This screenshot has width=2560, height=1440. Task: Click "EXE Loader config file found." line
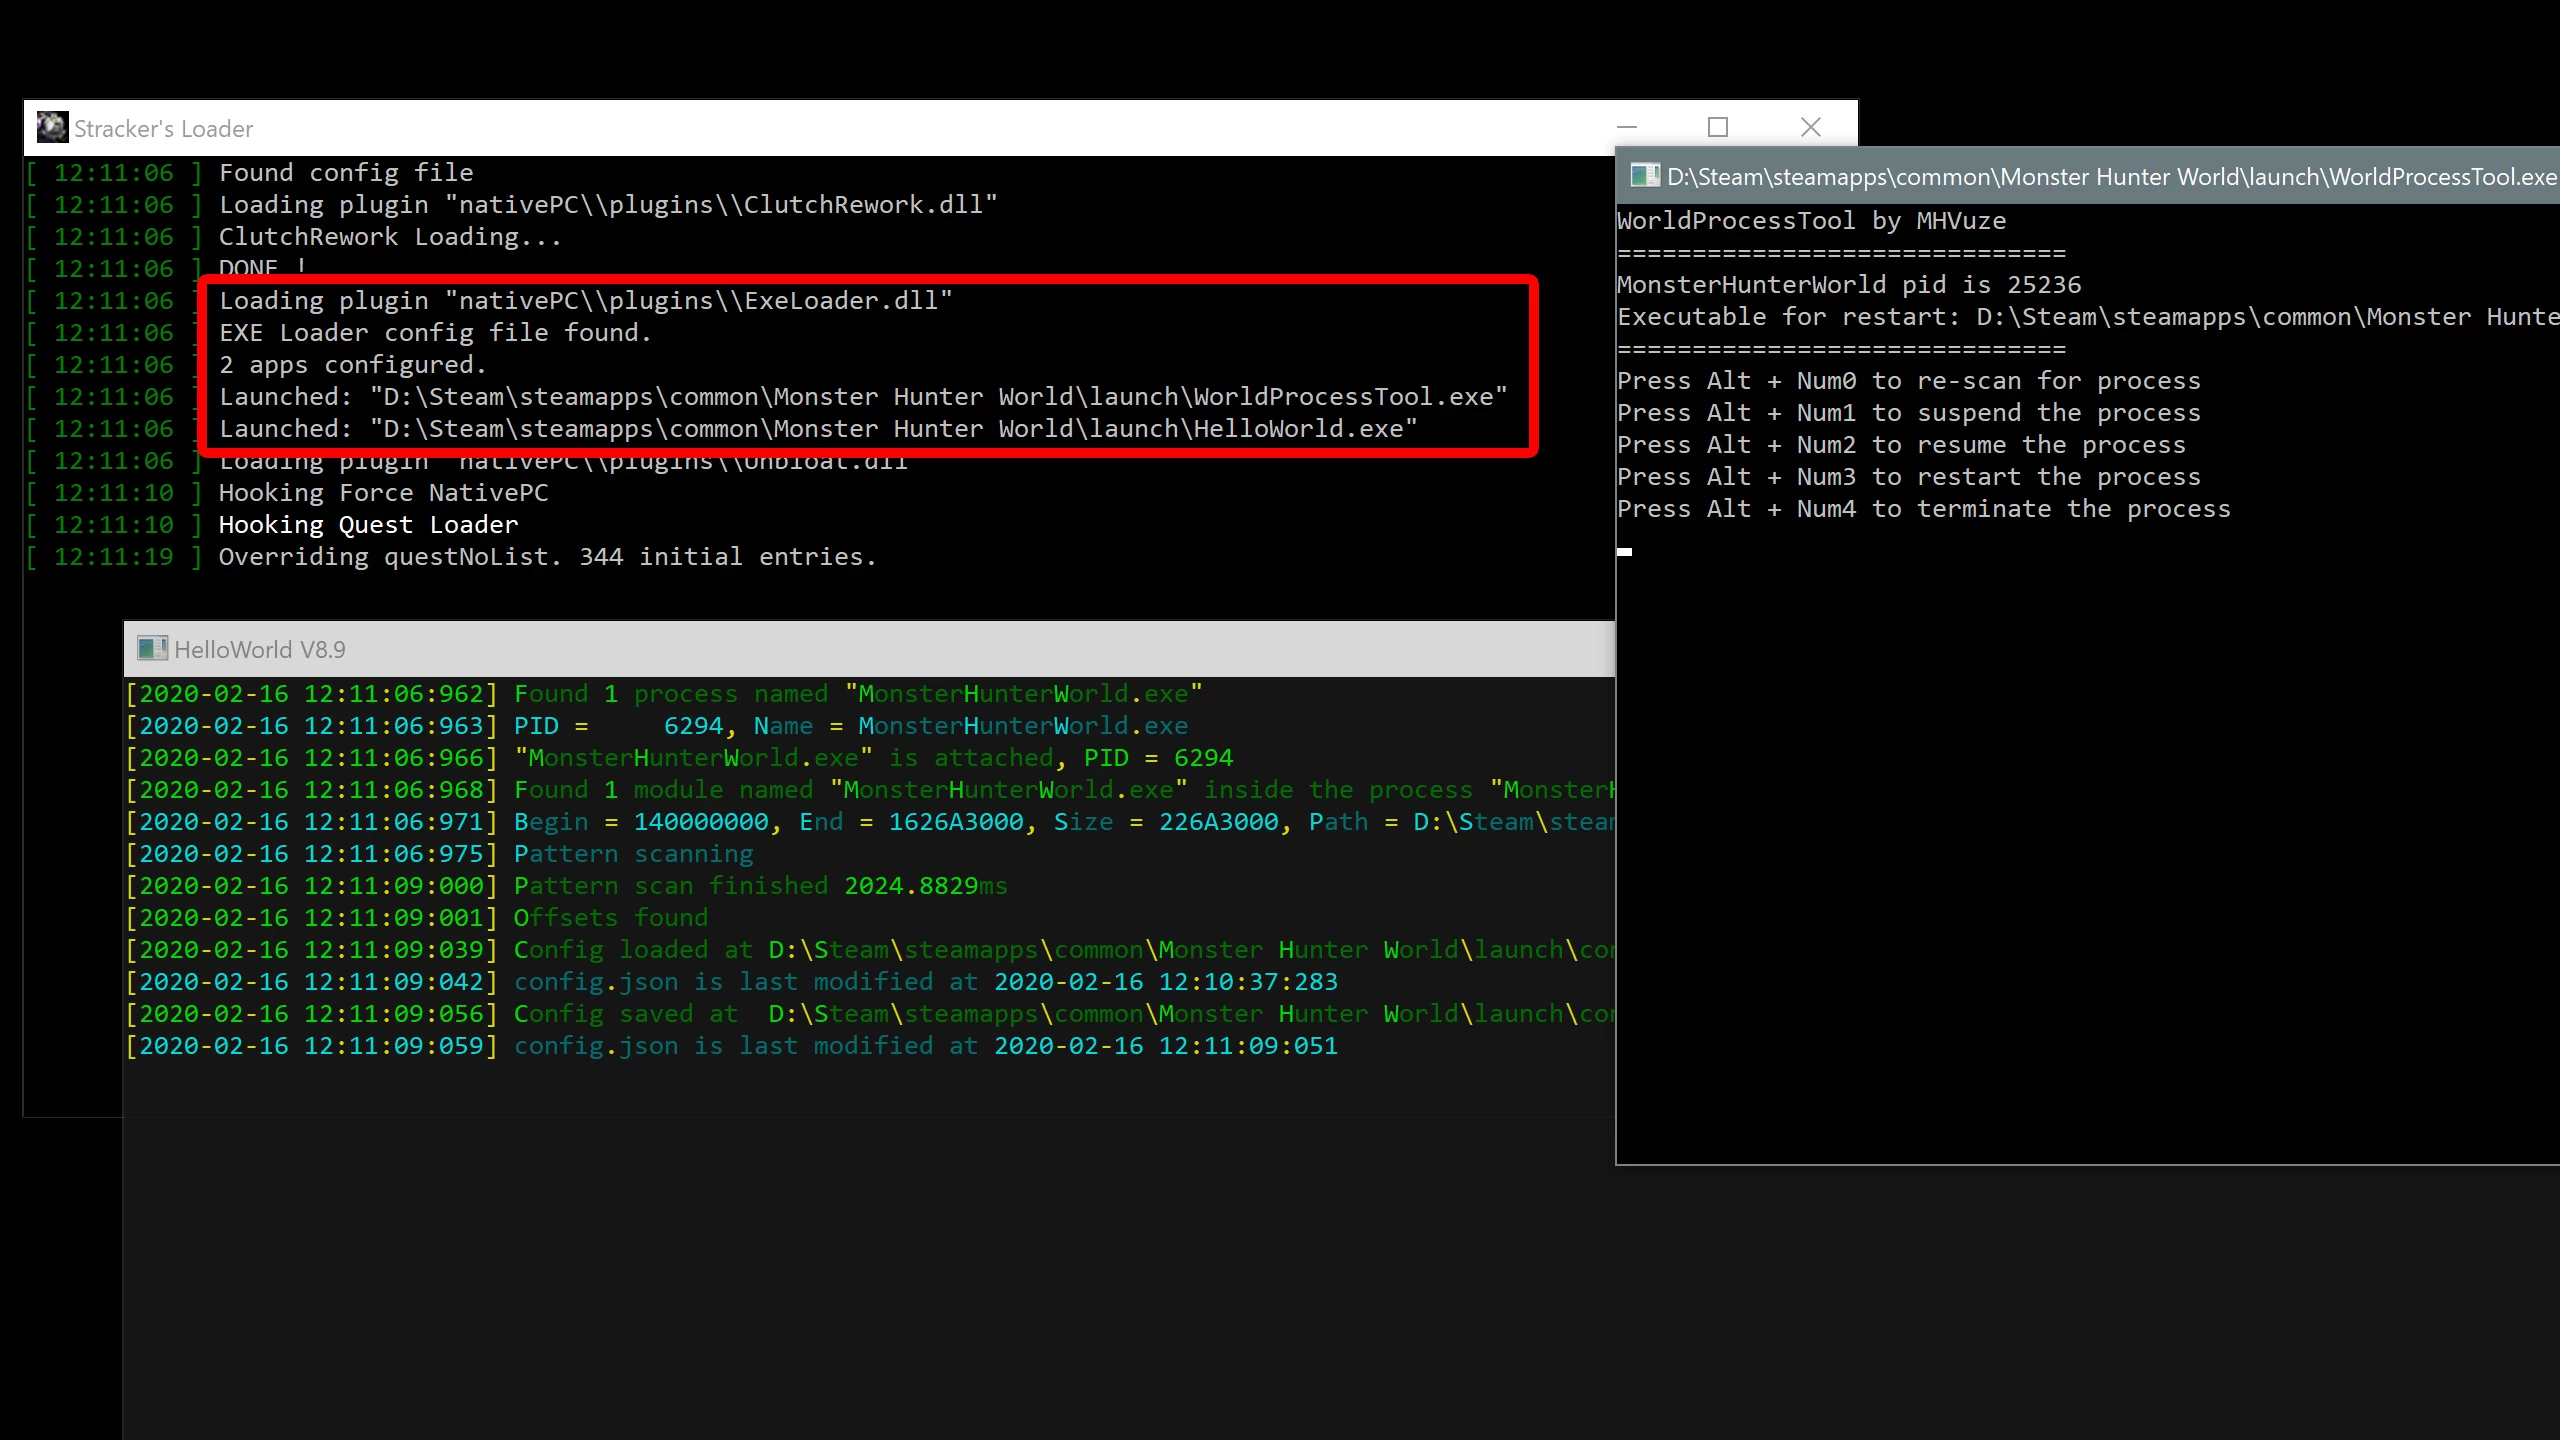[x=435, y=333]
